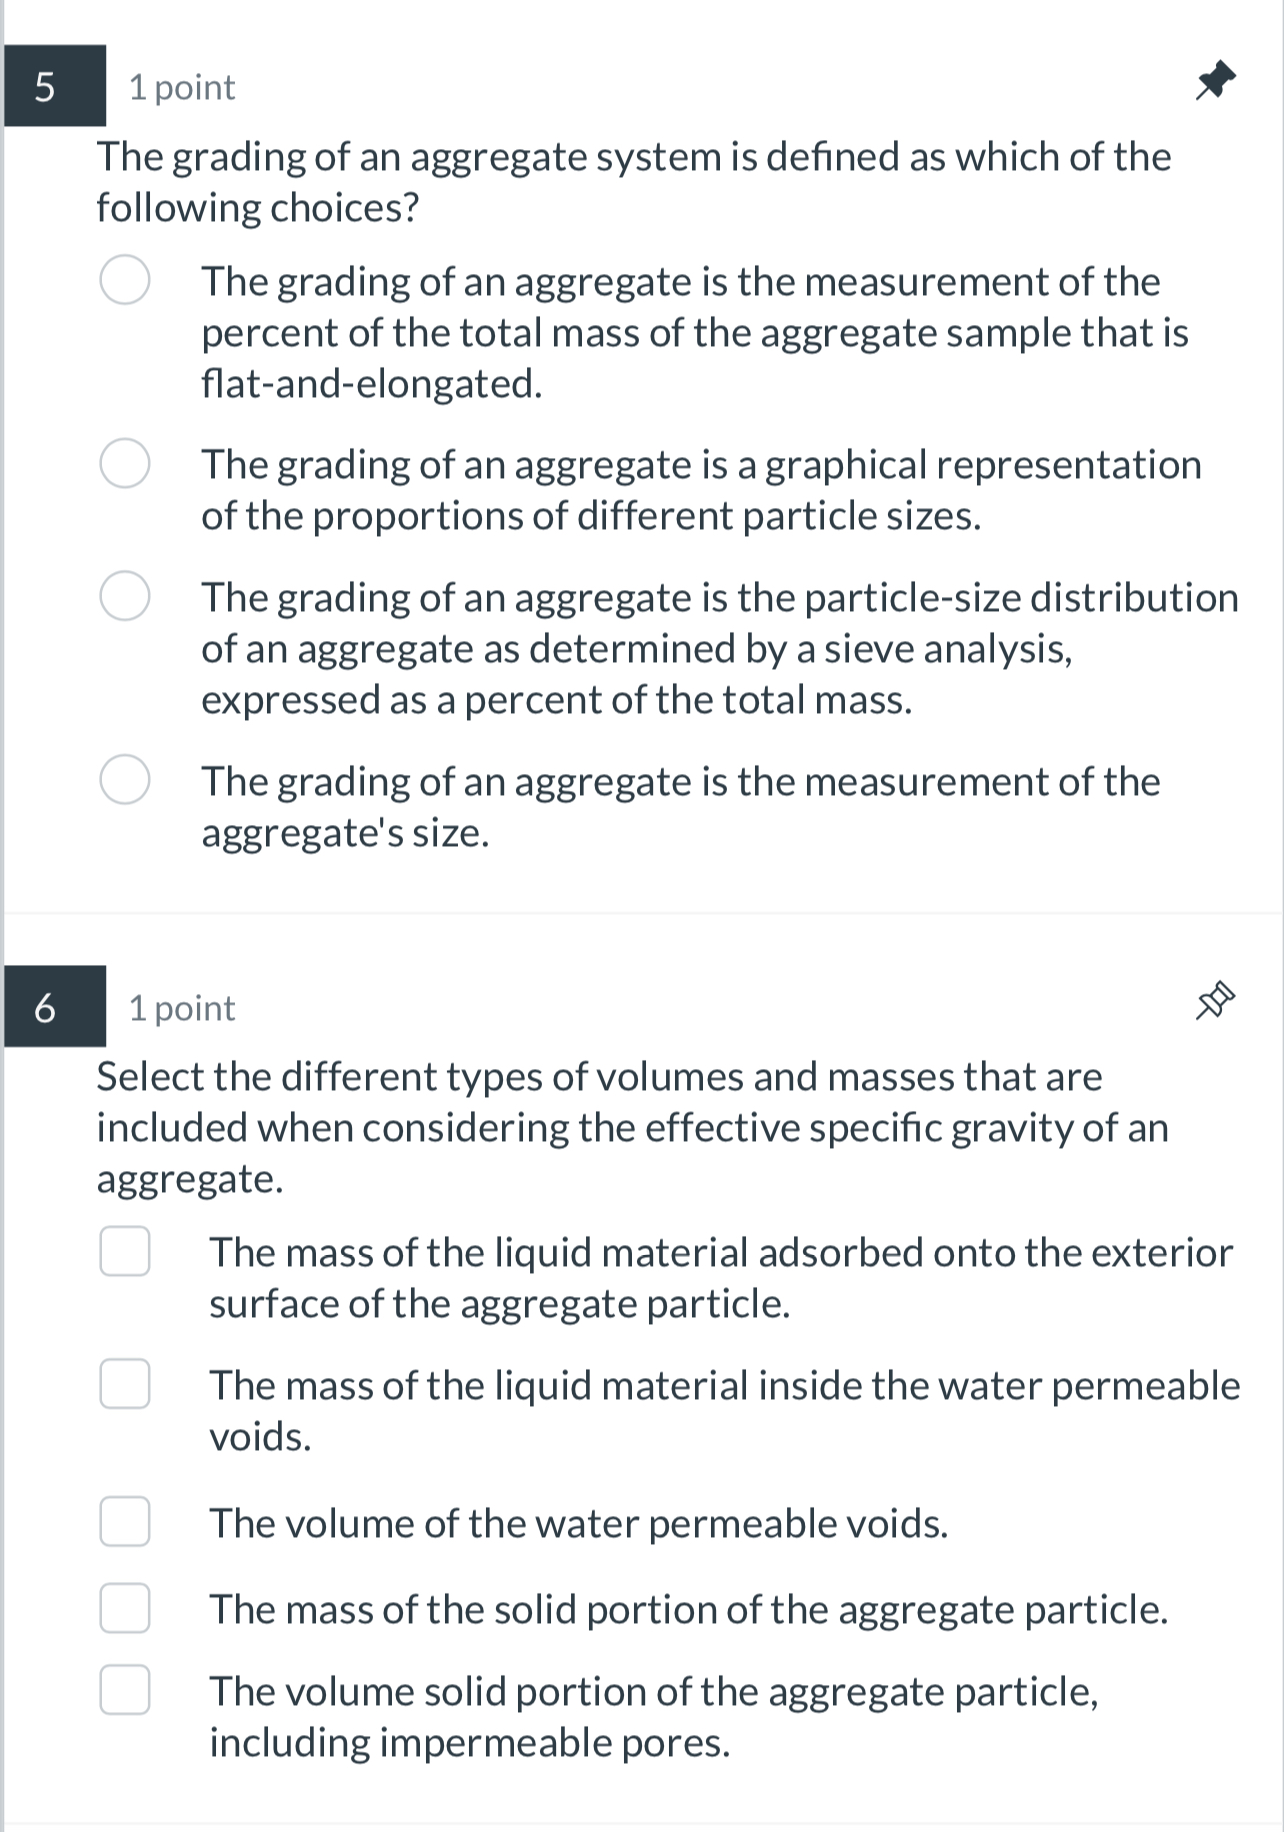
Task: Pin question 6 using the pin icon
Action: (1215, 1002)
